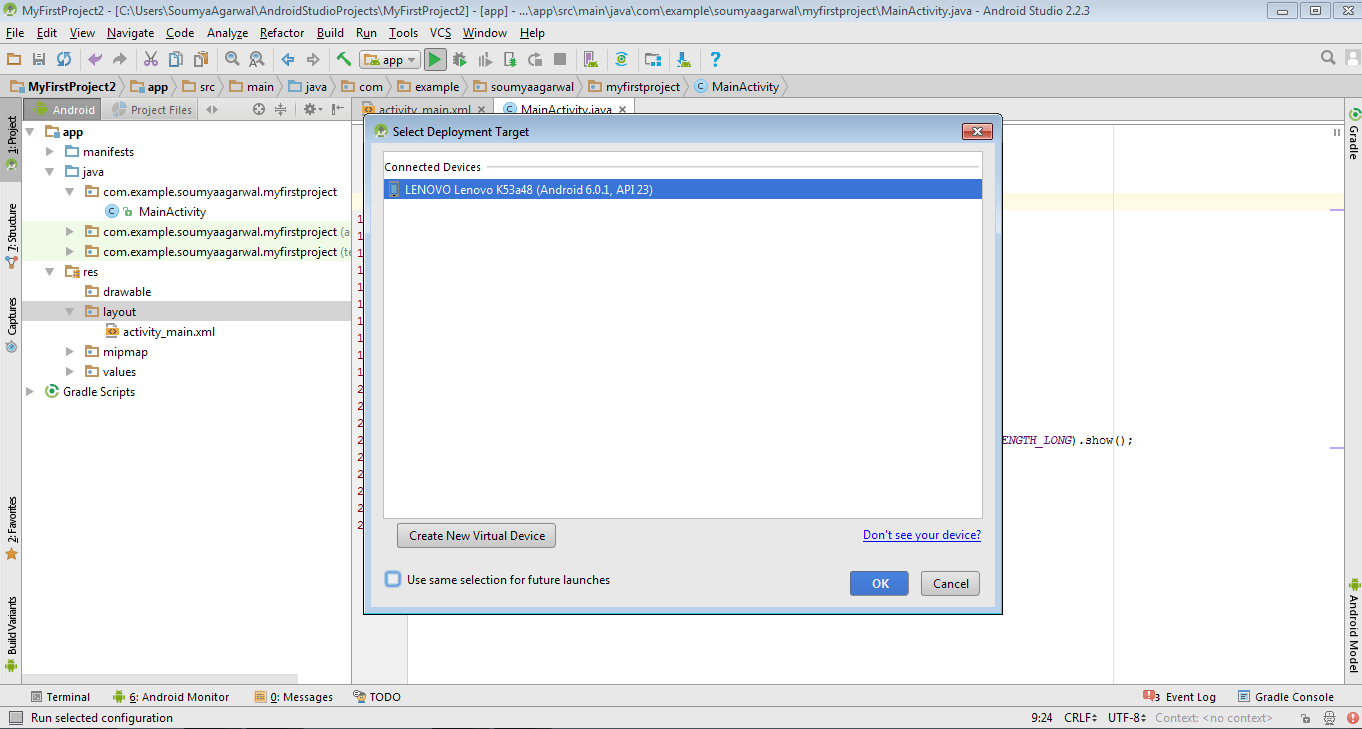
Task: Collapse the java folder
Action: [x=48, y=171]
